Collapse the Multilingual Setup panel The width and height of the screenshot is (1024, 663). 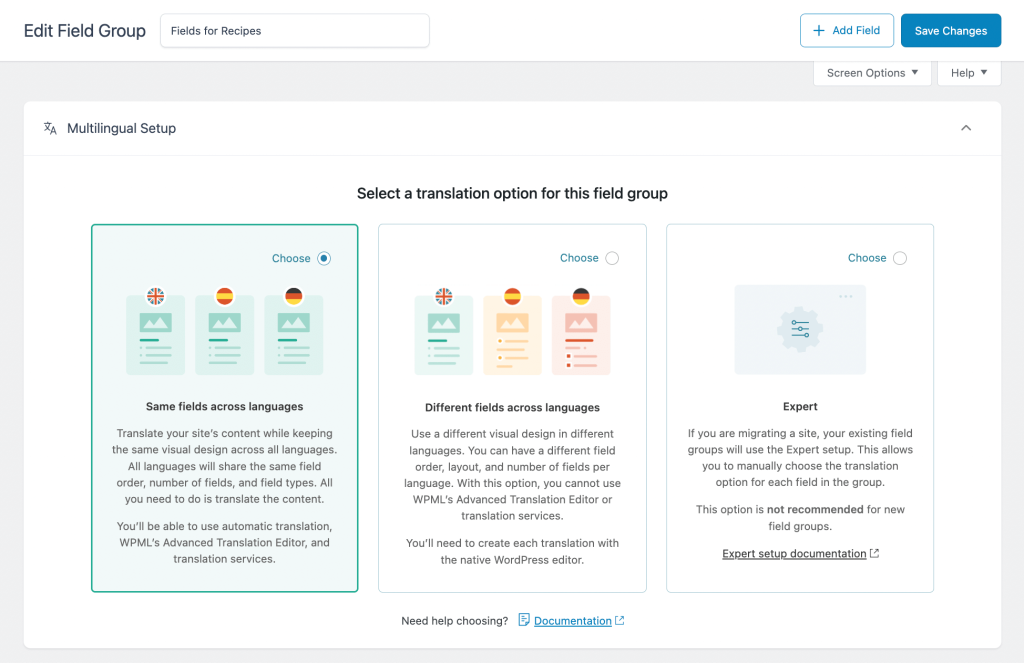[966, 128]
